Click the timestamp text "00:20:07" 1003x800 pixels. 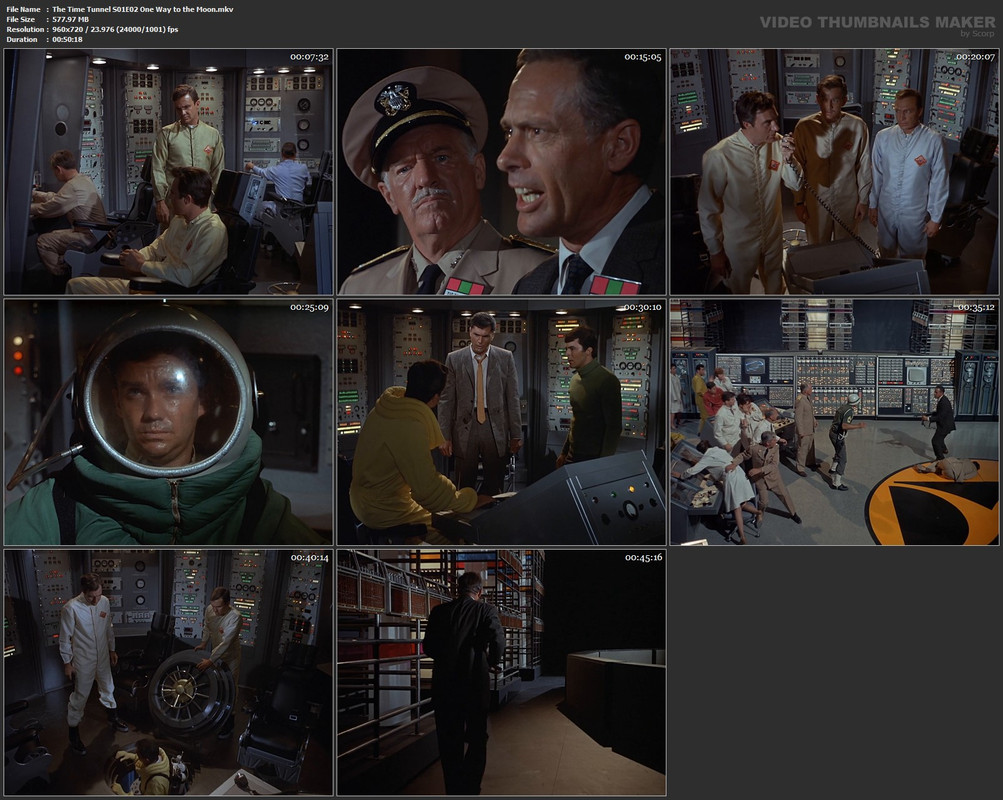[975, 57]
